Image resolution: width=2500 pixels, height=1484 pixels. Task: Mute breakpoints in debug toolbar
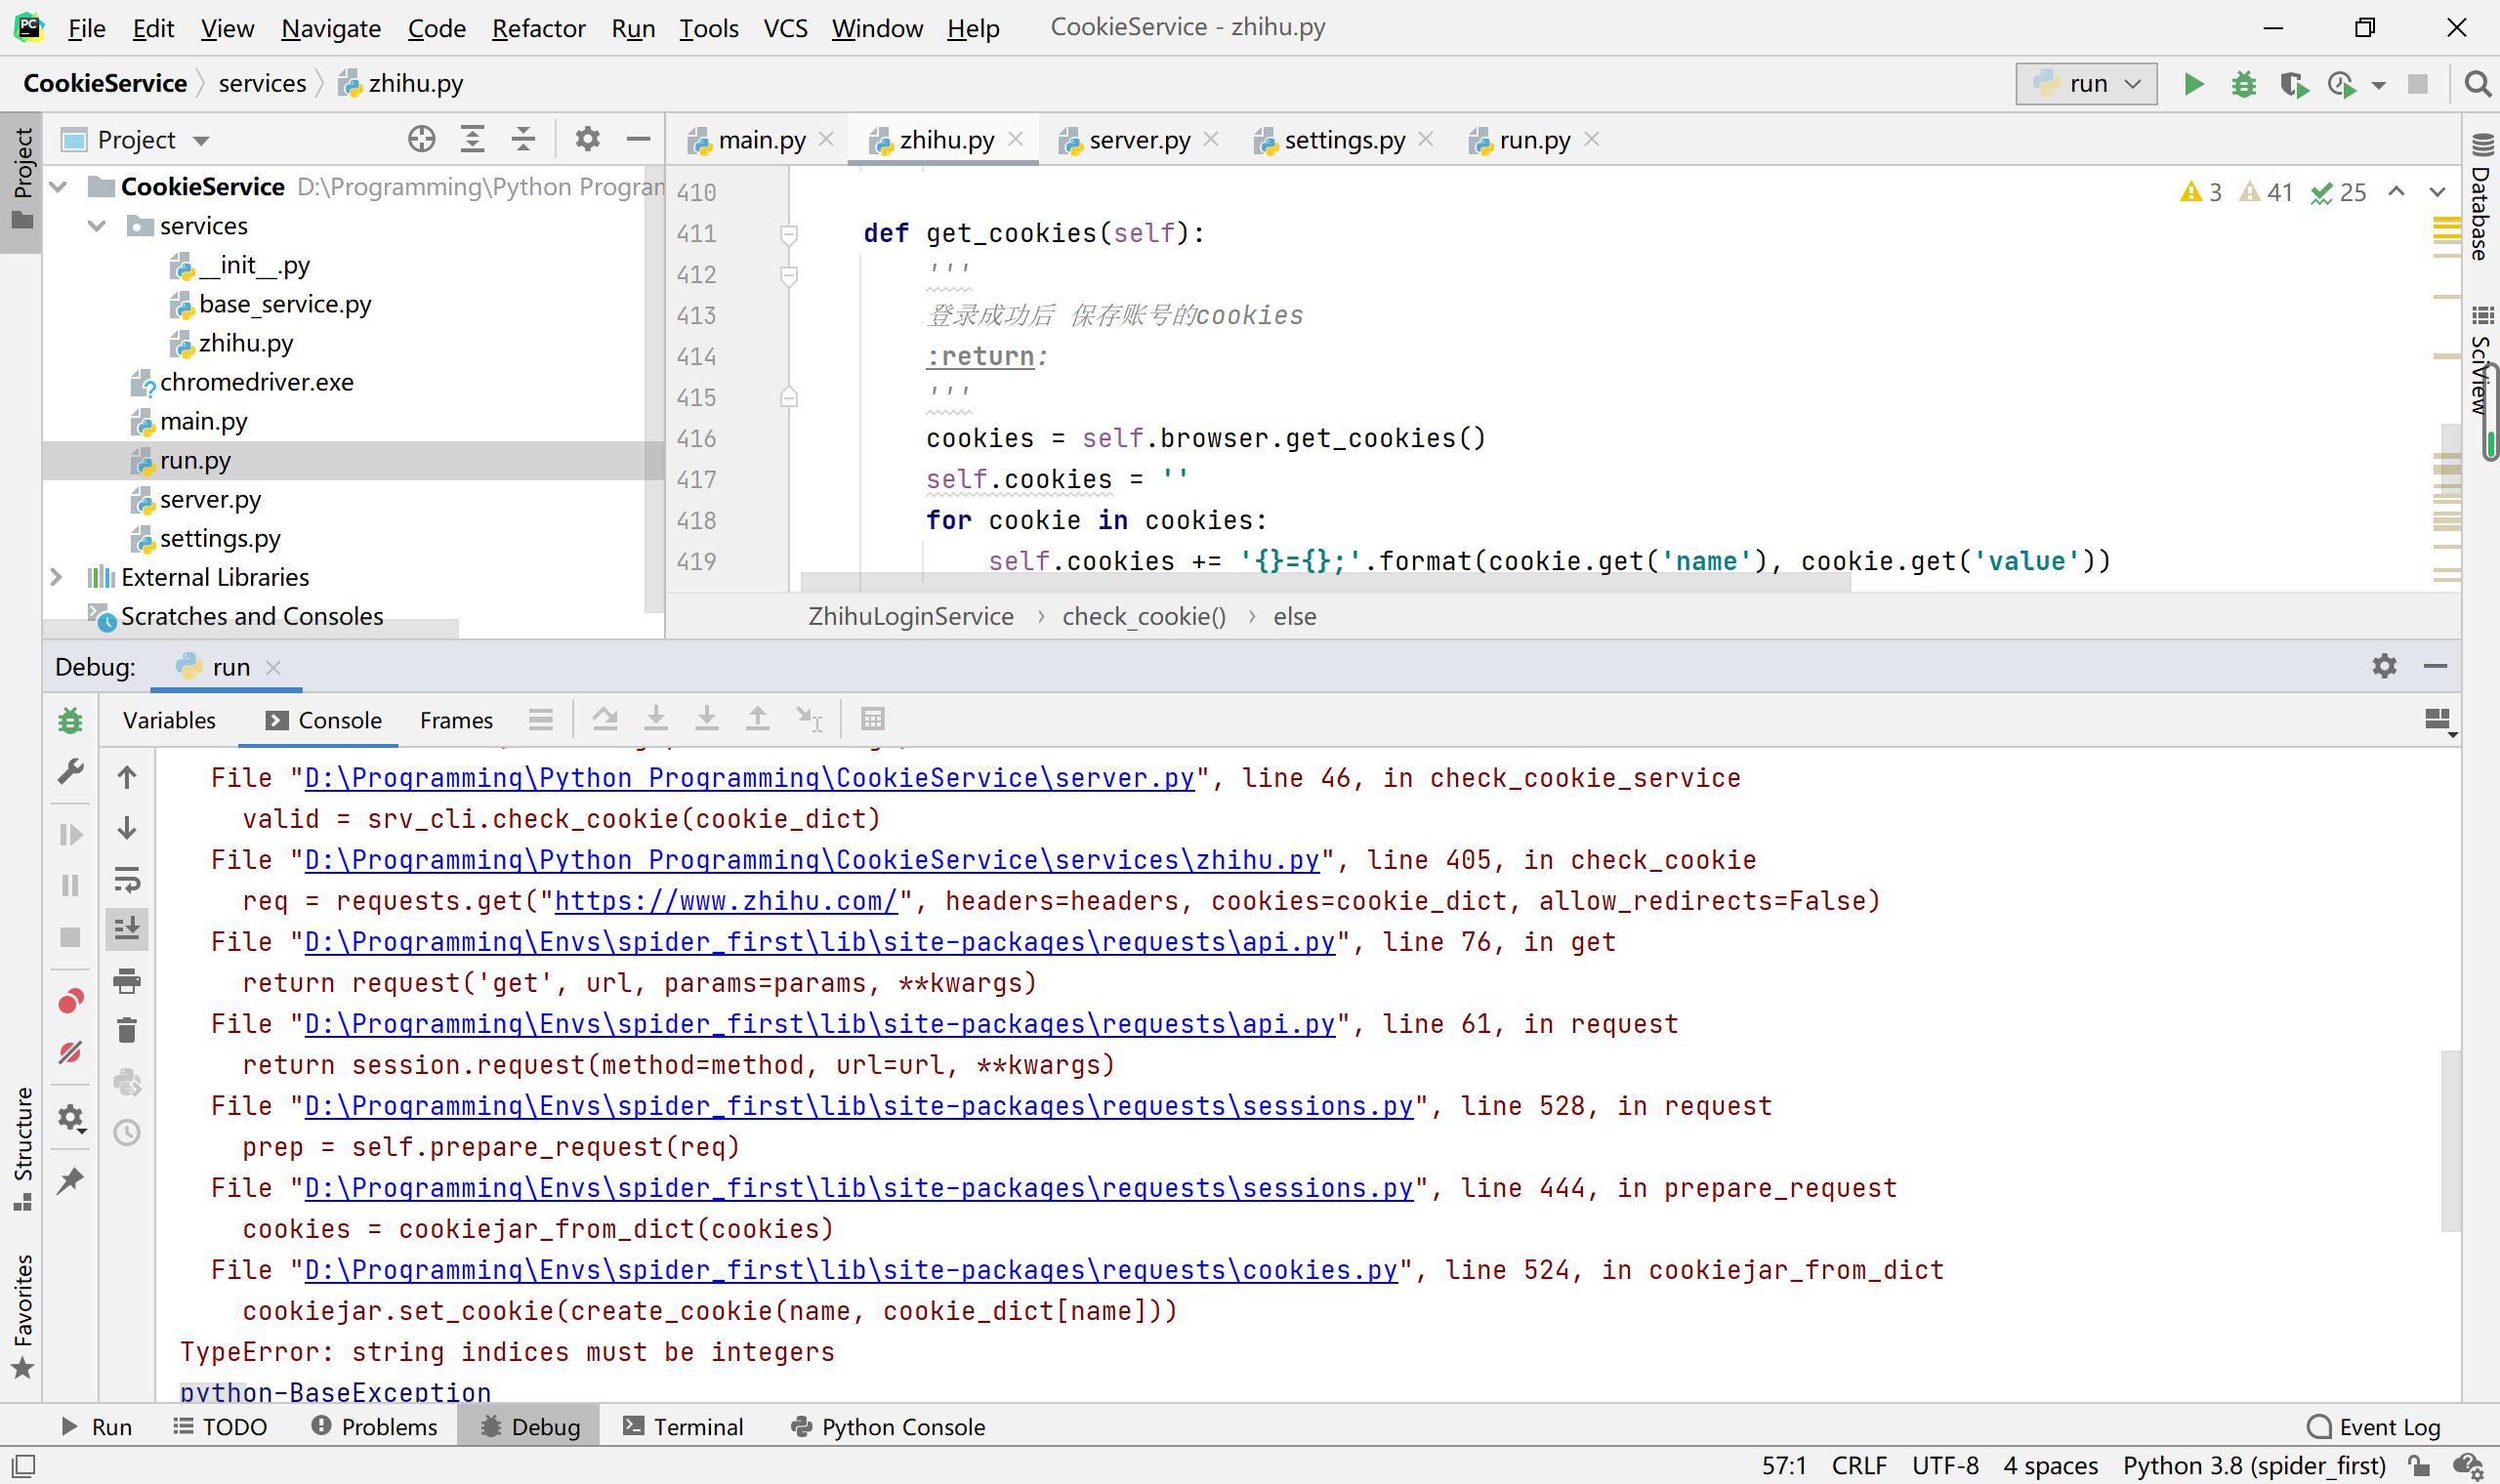(70, 1052)
